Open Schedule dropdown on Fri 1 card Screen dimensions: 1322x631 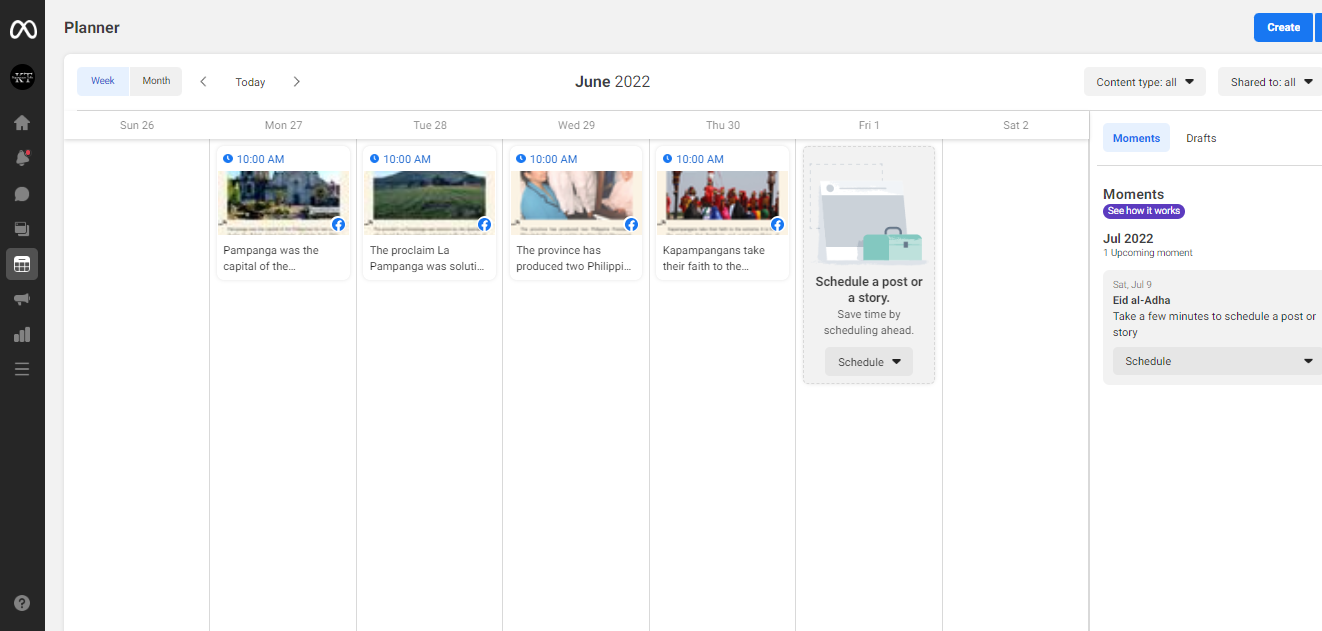(869, 362)
